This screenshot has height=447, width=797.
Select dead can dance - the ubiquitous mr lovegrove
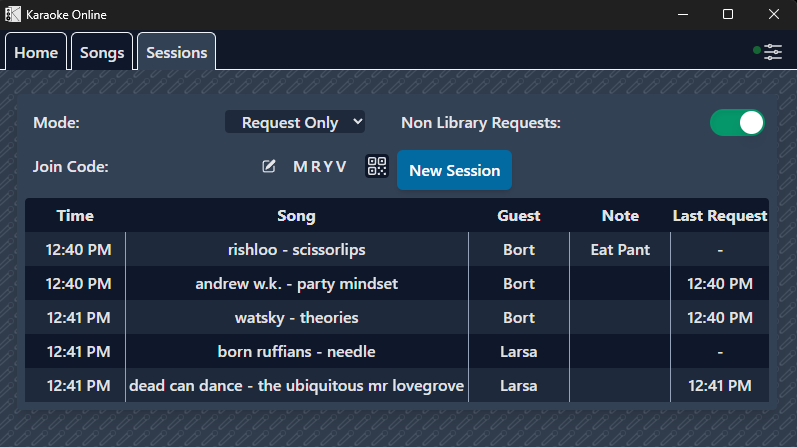tap(397, 385)
